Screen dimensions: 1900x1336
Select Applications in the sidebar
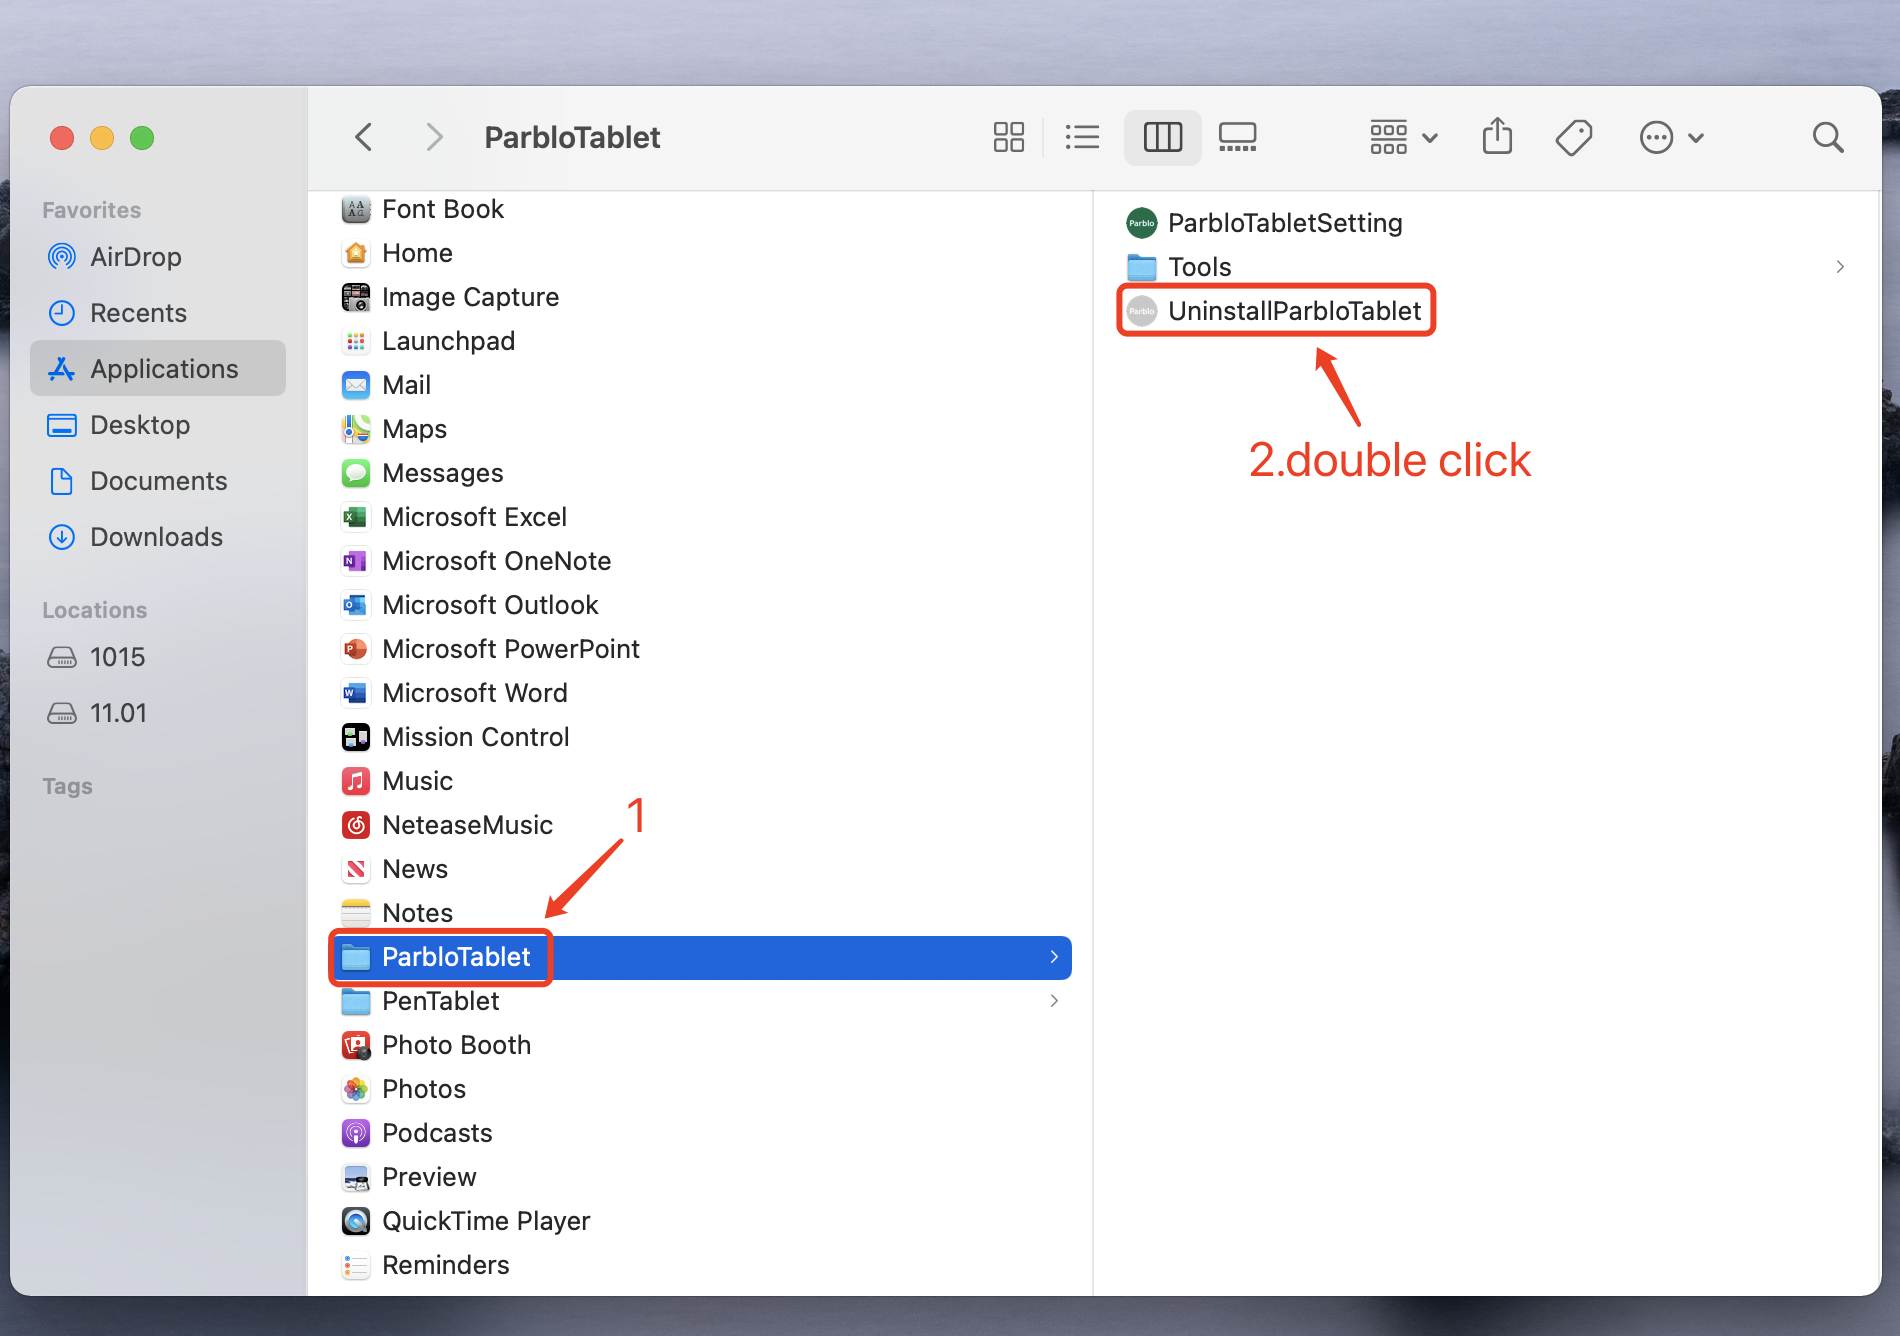tap(158, 369)
